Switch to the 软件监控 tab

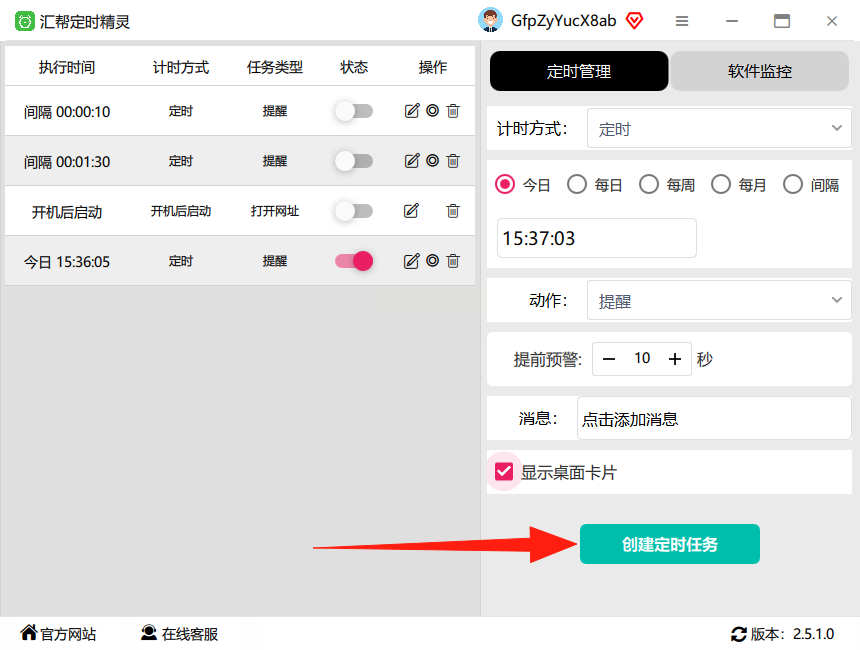pos(760,71)
